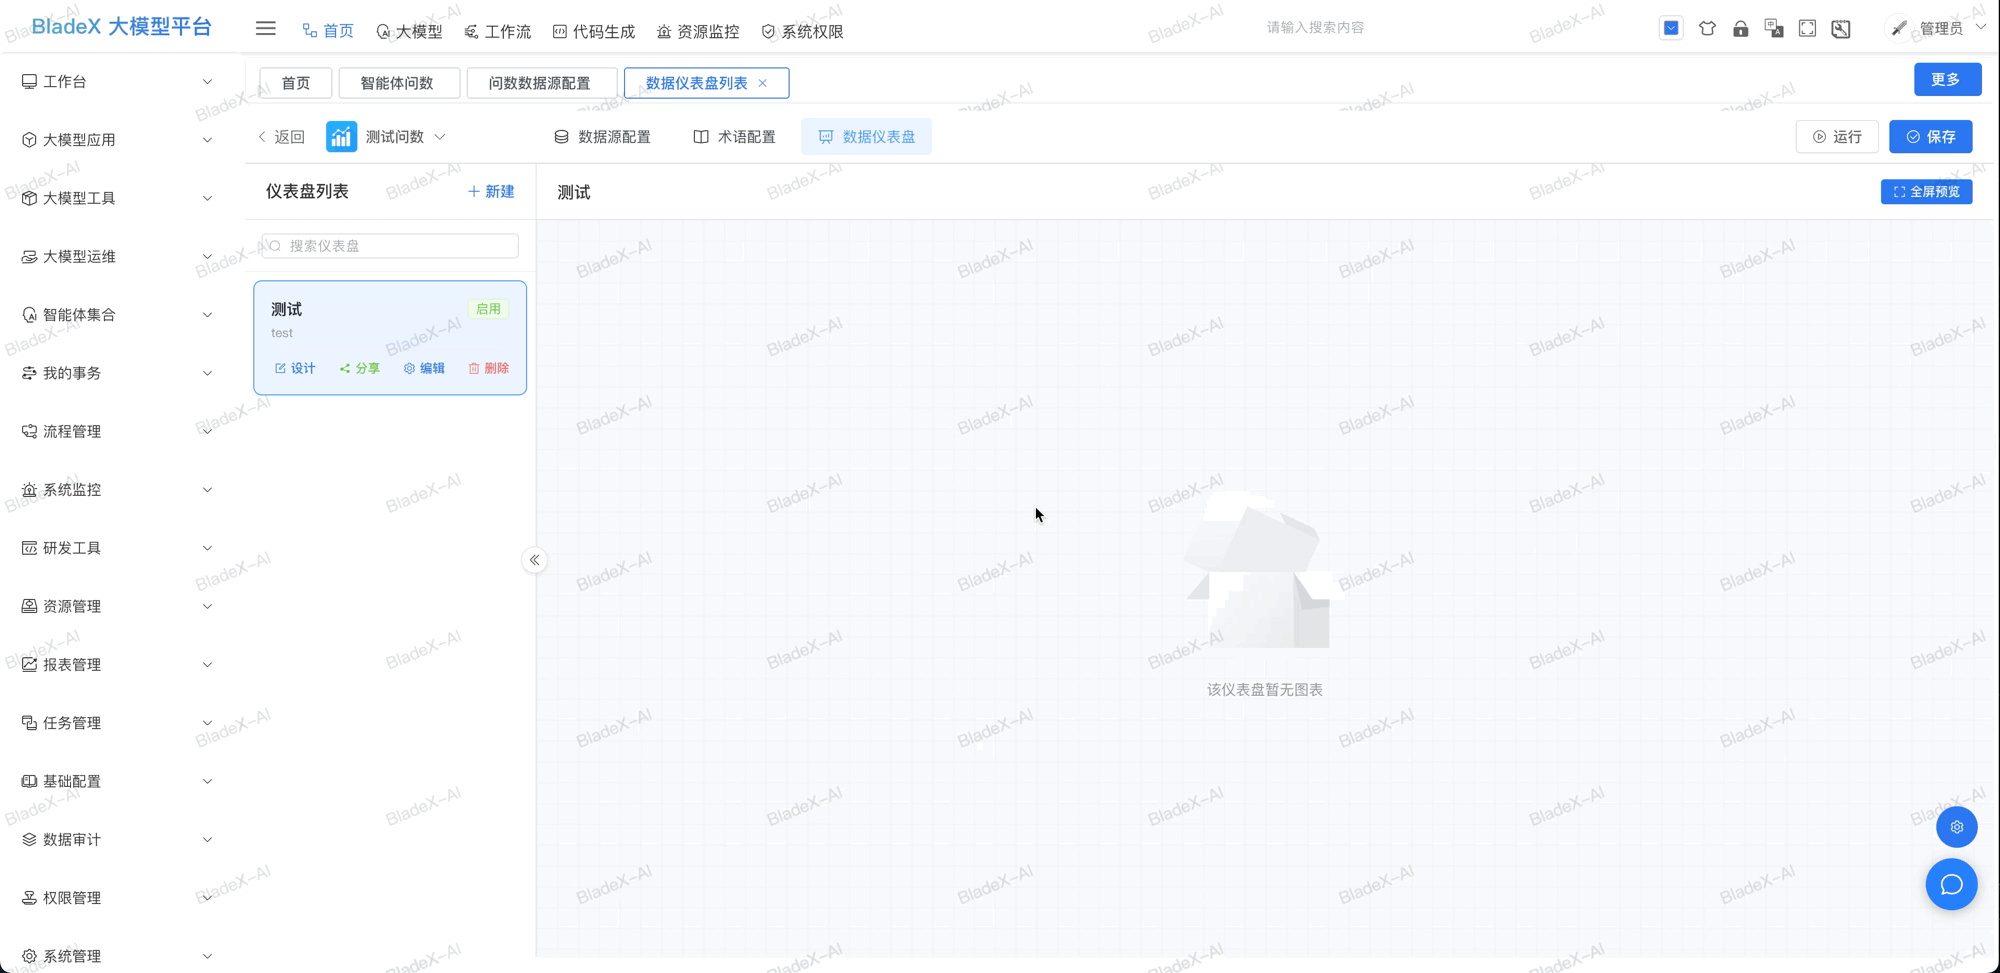This screenshot has width=2000, height=973.
Task: Enter fullscreen via the frame icon
Action: (x=1807, y=28)
